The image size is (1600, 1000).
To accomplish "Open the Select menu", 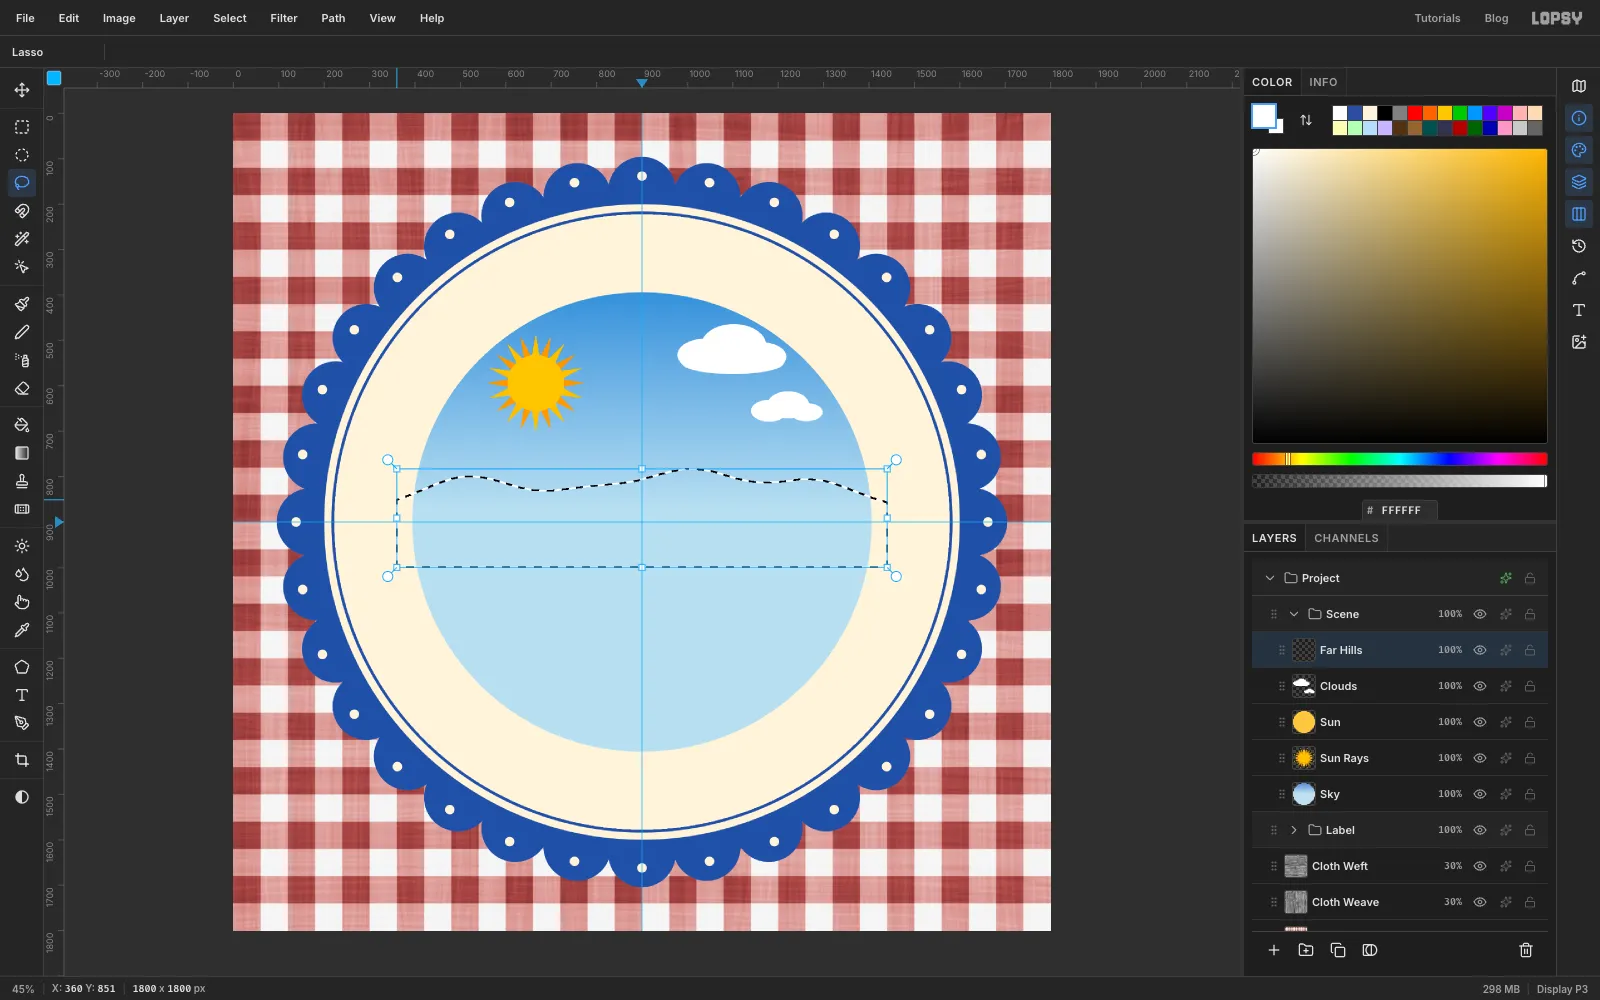I will click(x=229, y=18).
